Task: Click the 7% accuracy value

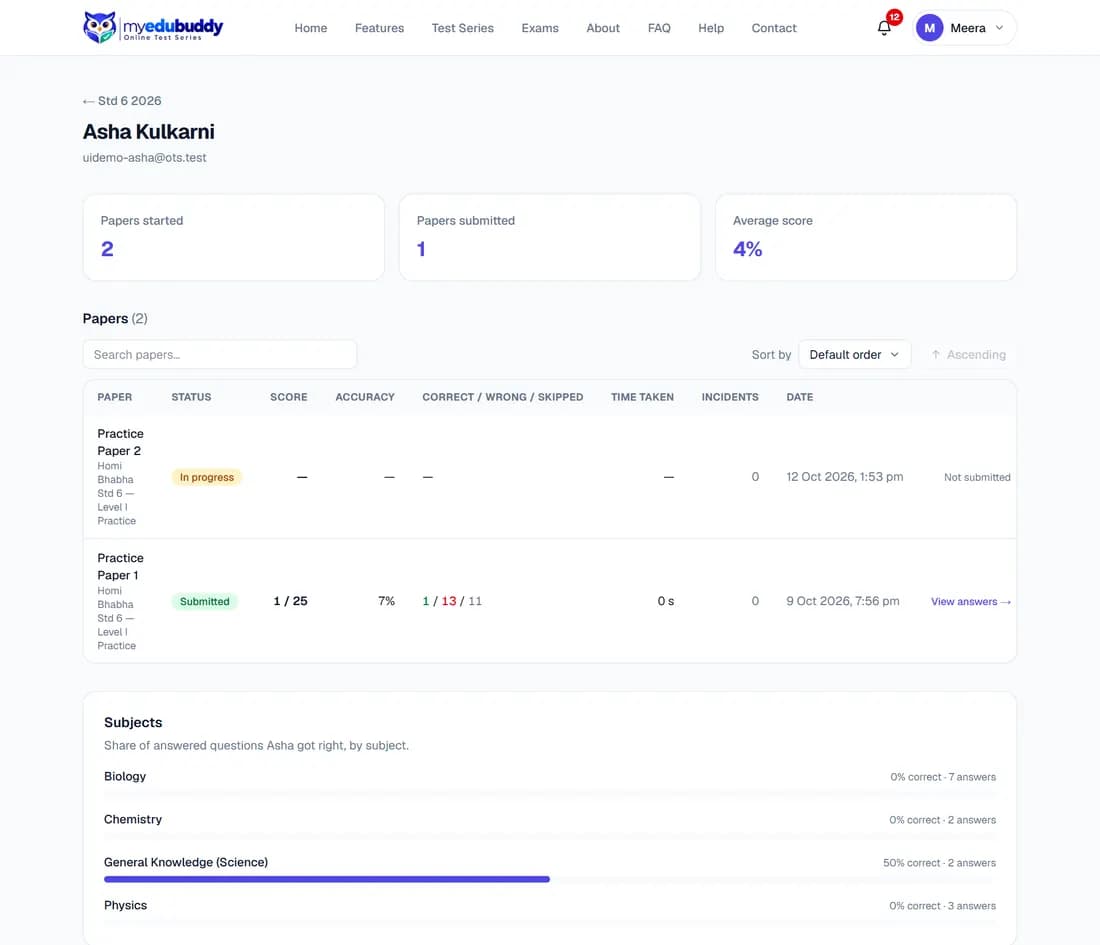Action: pos(387,601)
